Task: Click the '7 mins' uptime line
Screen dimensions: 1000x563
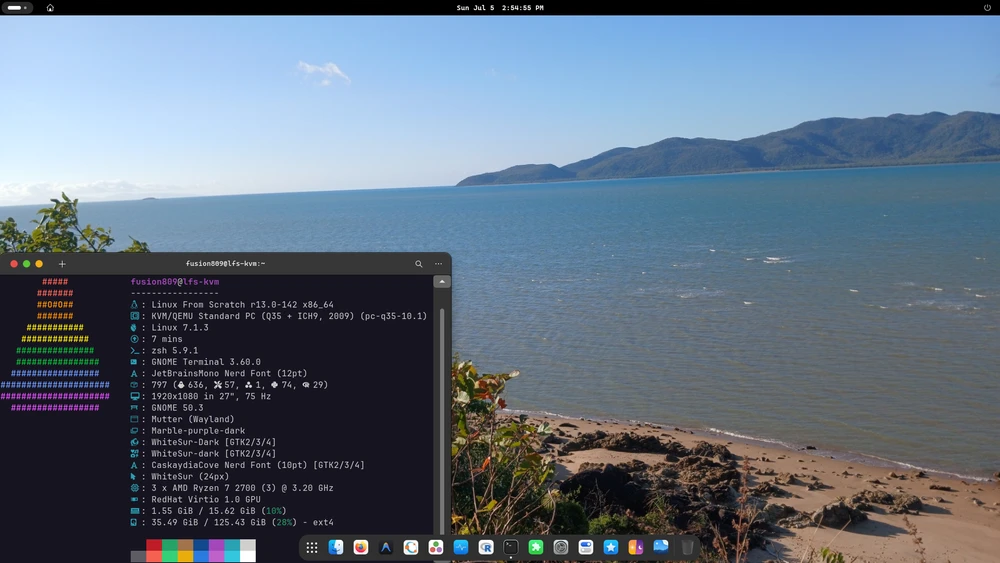Action: [x=166, y=339]
